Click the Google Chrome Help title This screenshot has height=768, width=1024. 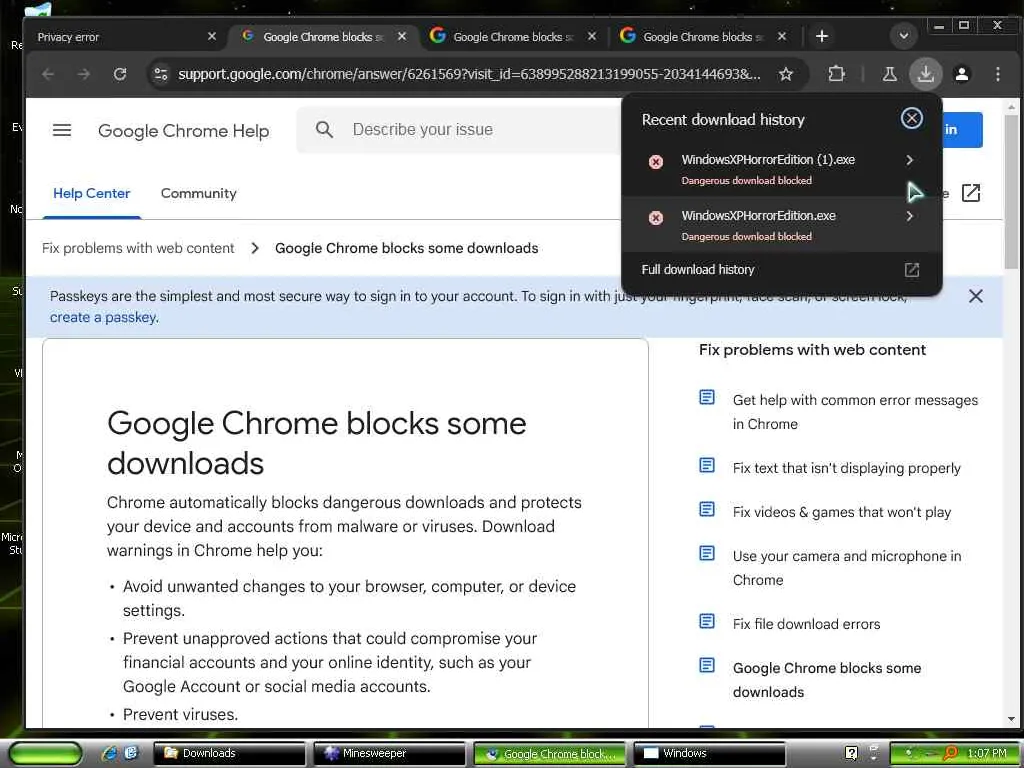(184, 131)
